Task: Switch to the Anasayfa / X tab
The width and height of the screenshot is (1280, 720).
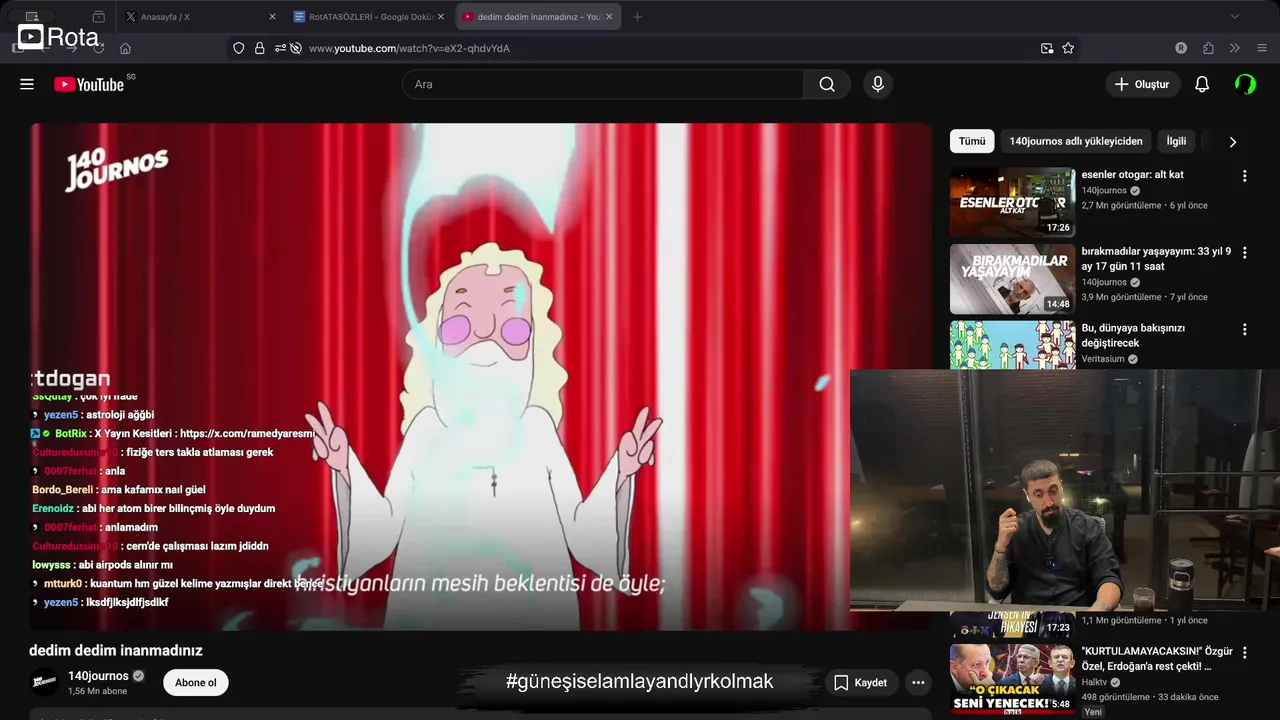Action: (x=200, y=17)
